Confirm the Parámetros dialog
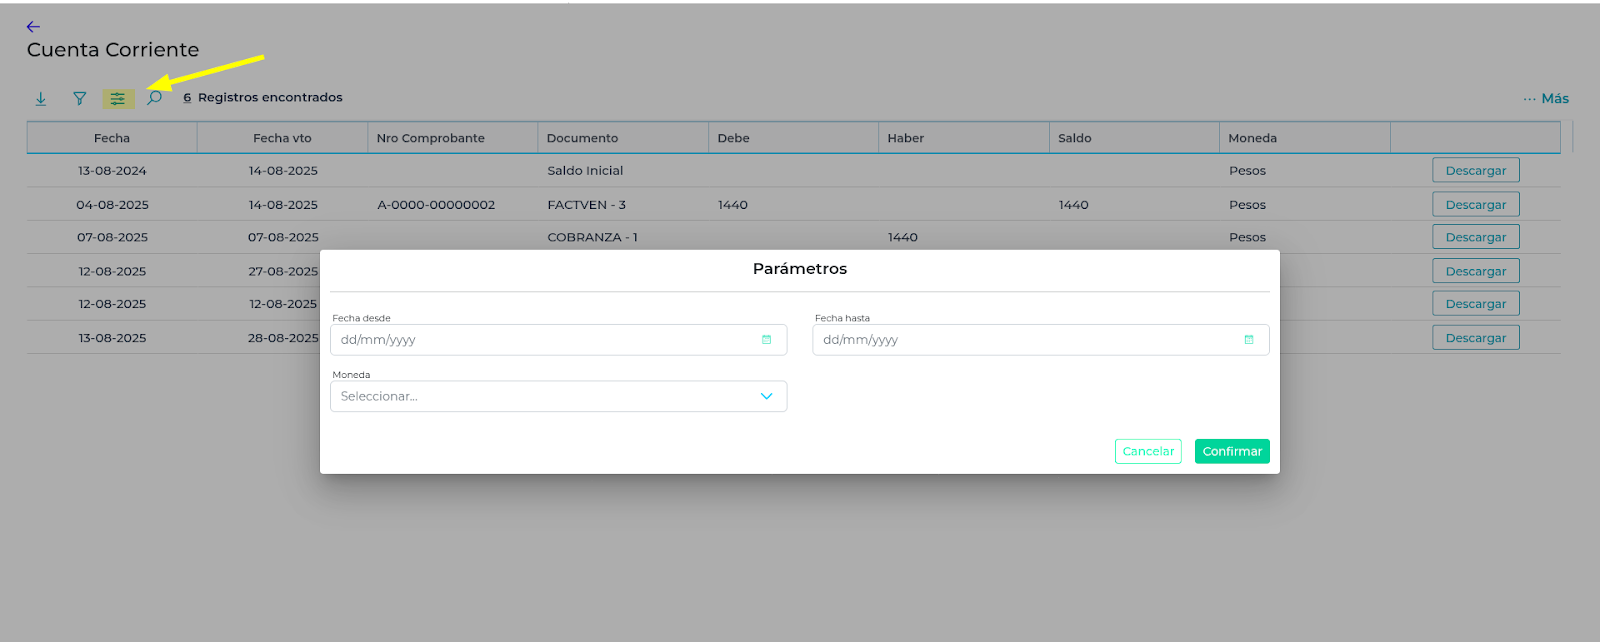The image size is (1600, 642). [x=1232, y=451]
